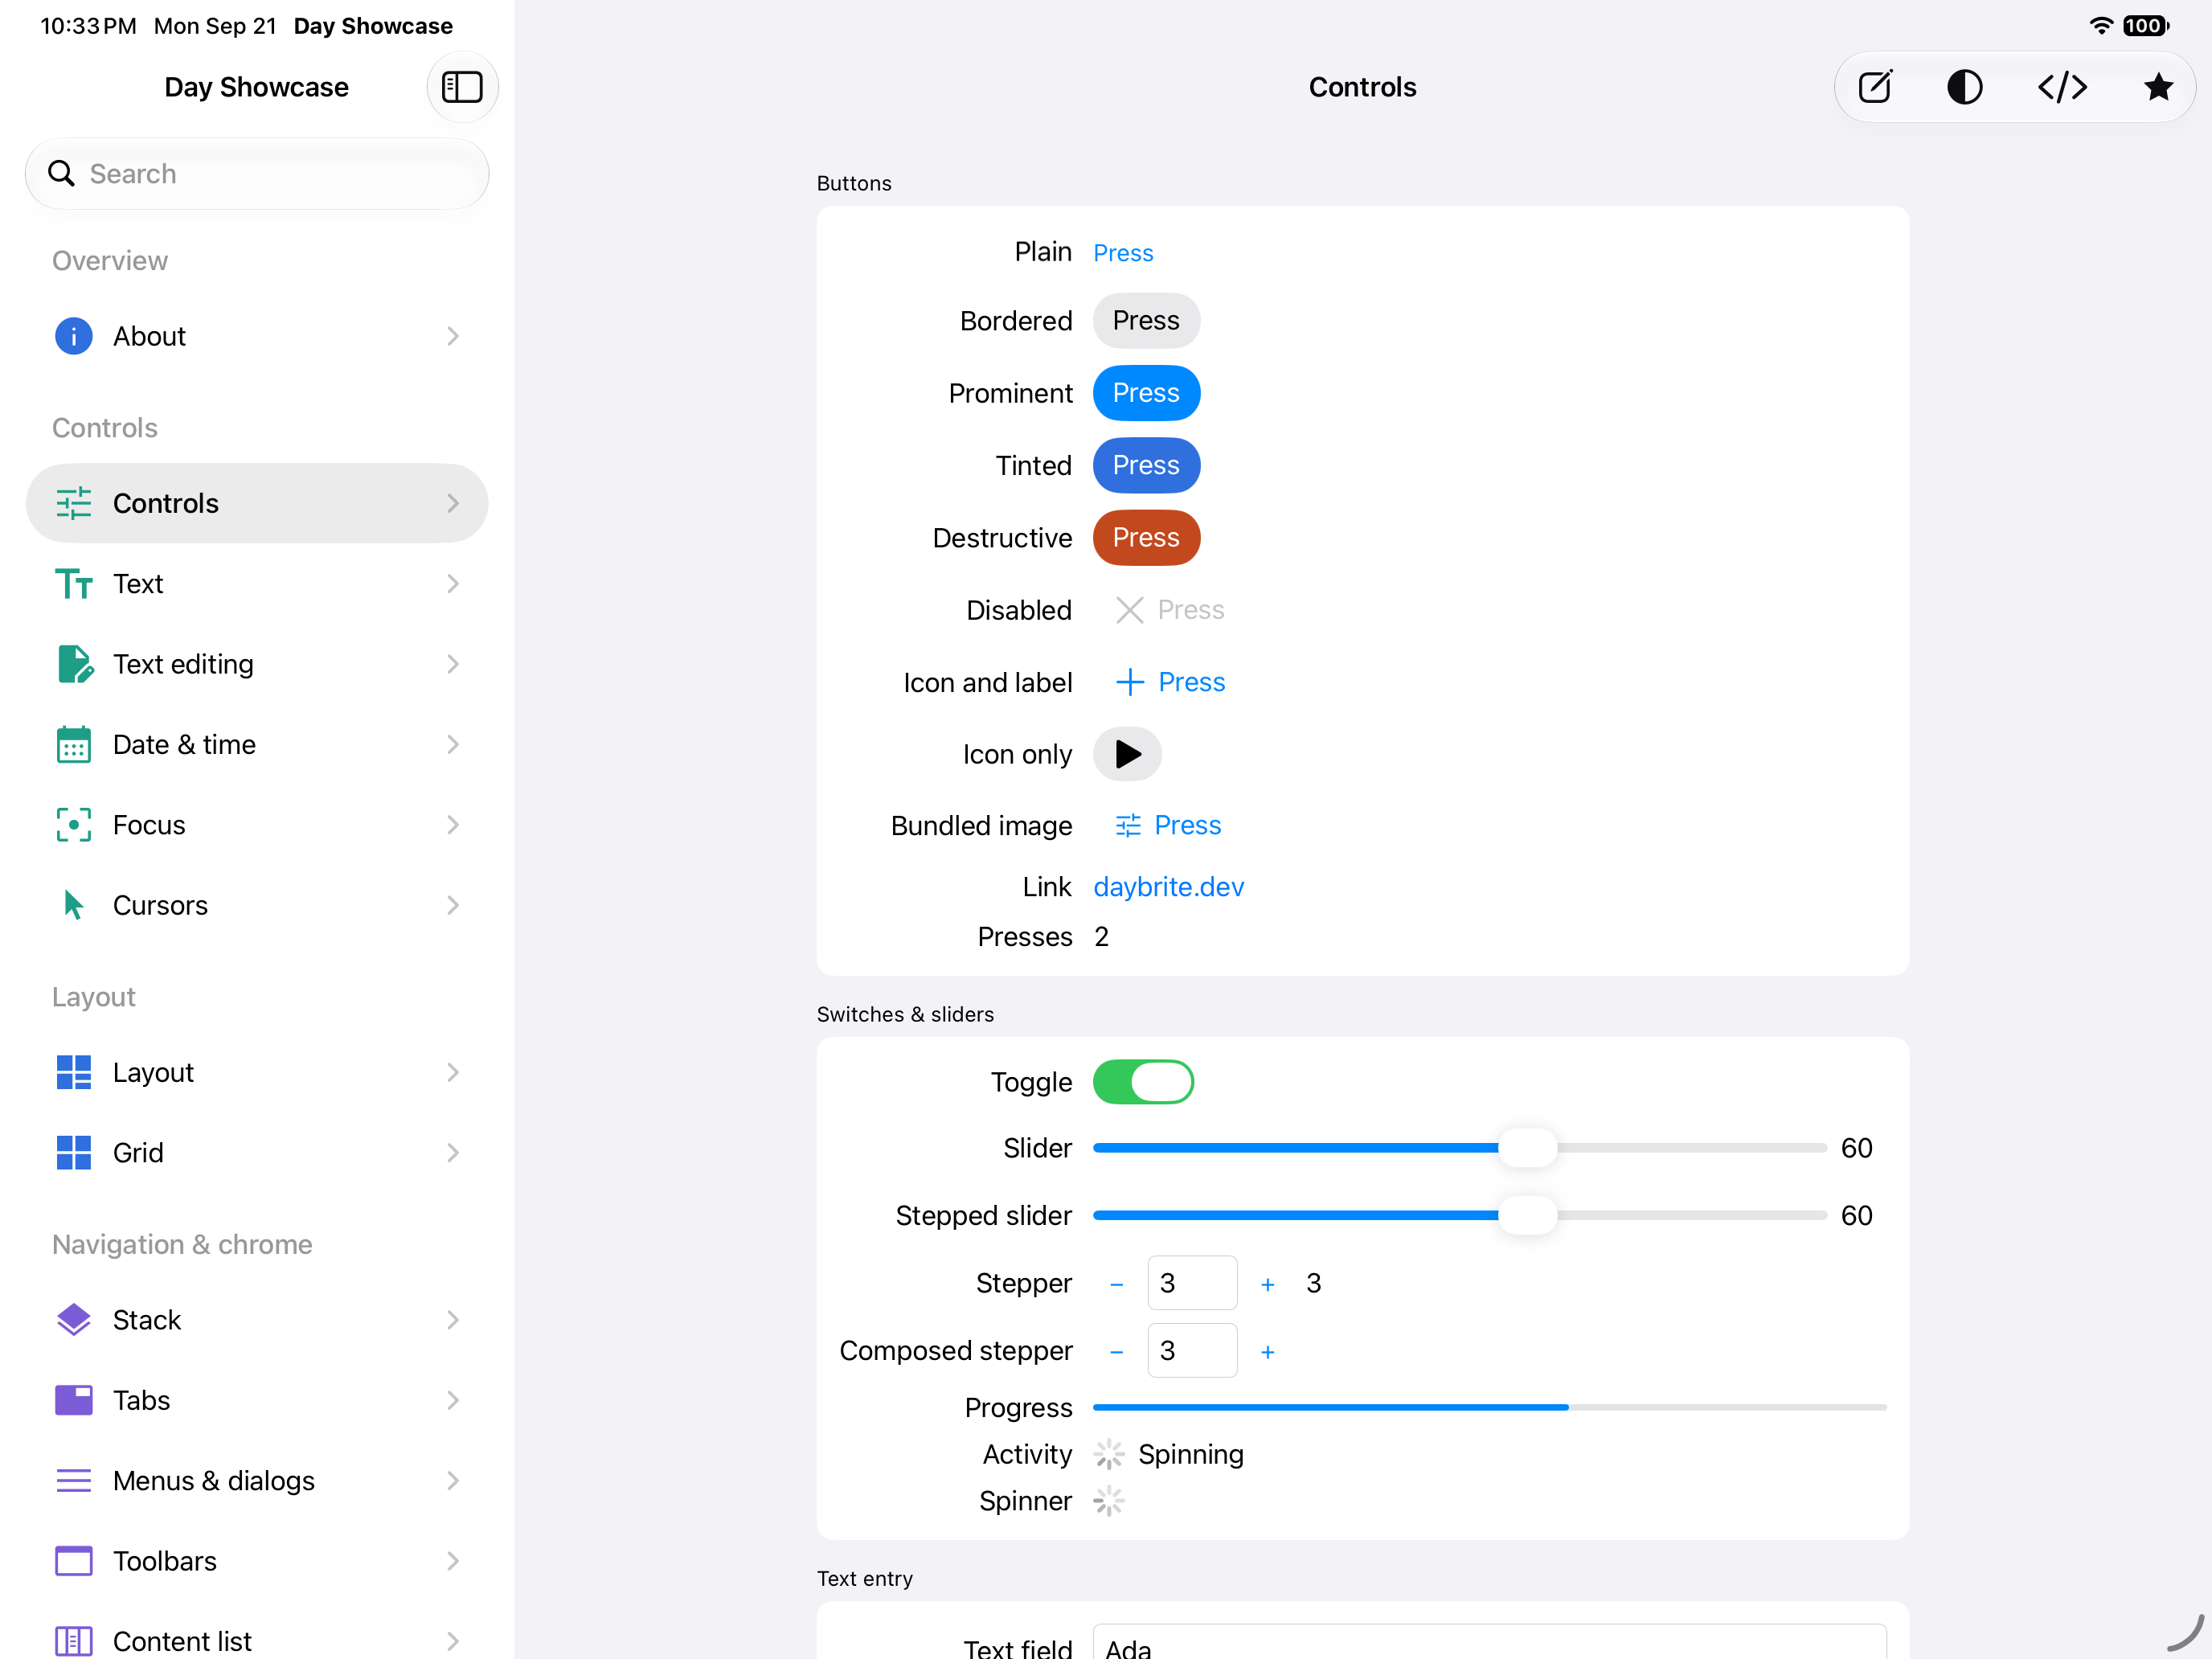Click the Tinted Press button
This screenshot has width=2212, height=1659.
click(x=1146, y=465)
